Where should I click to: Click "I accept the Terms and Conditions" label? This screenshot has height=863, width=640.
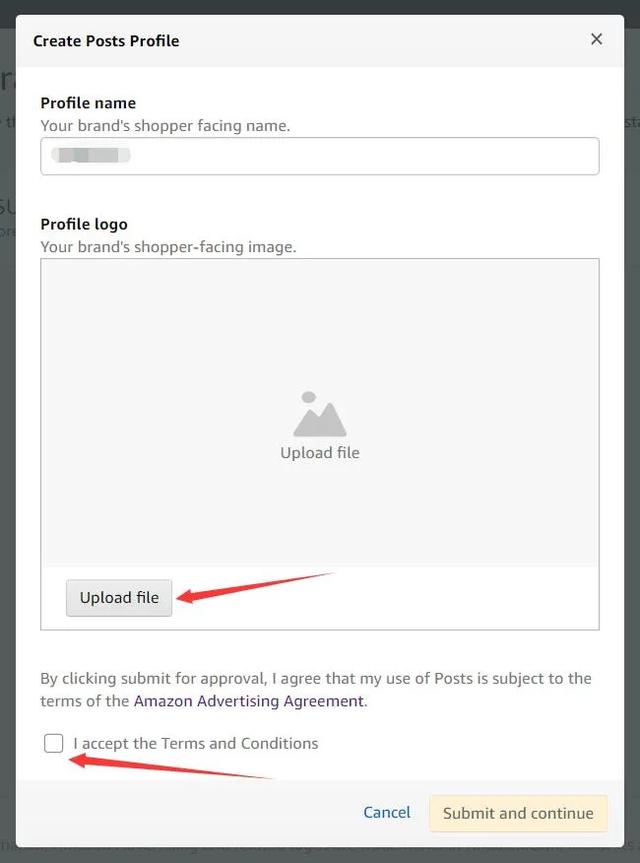click(x=196, y=744)
